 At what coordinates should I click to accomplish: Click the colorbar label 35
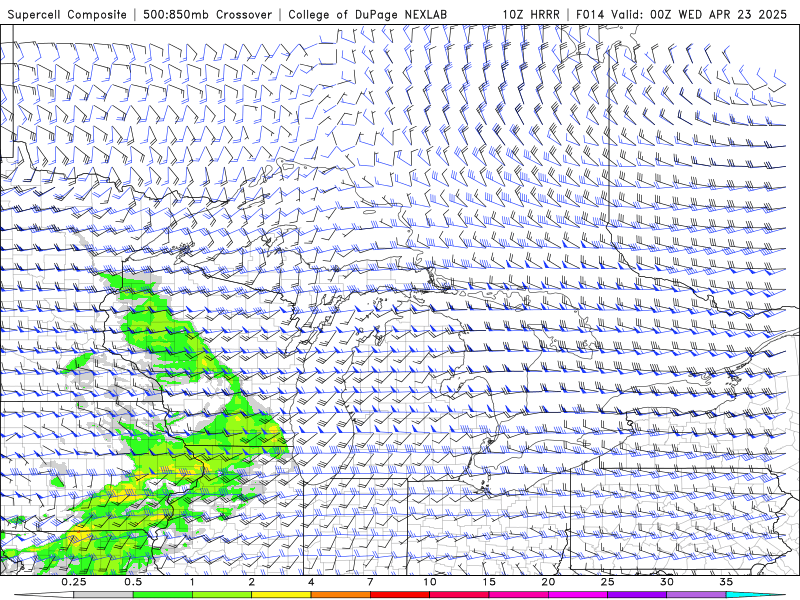(726, 582)
